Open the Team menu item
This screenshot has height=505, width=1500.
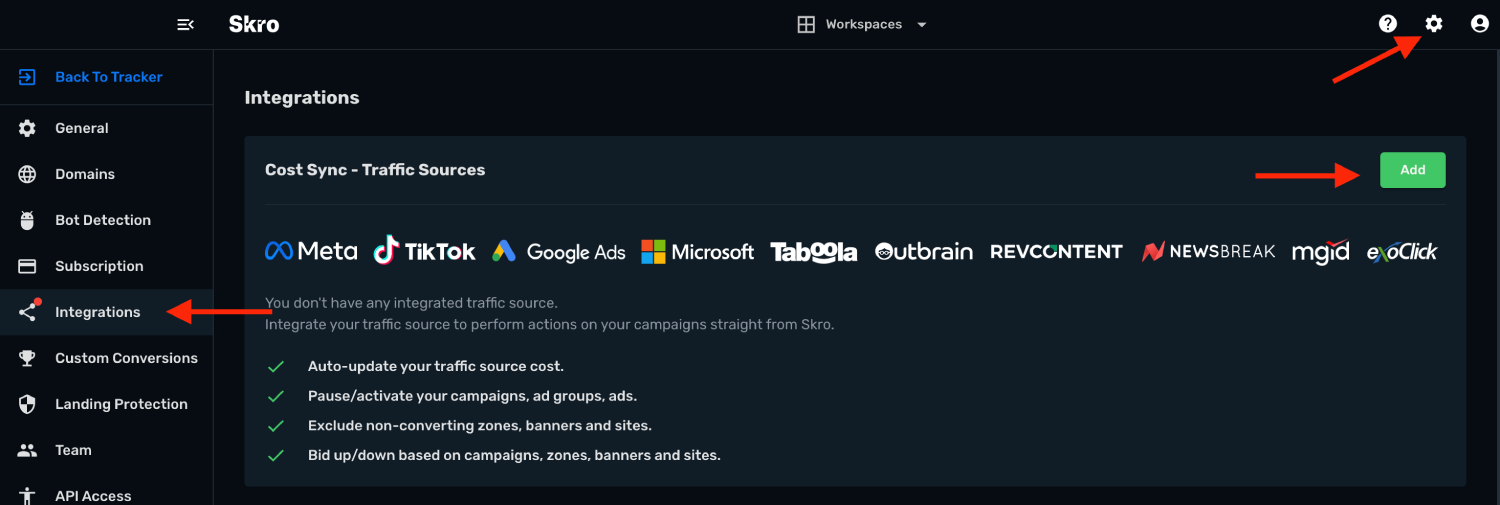106,450
